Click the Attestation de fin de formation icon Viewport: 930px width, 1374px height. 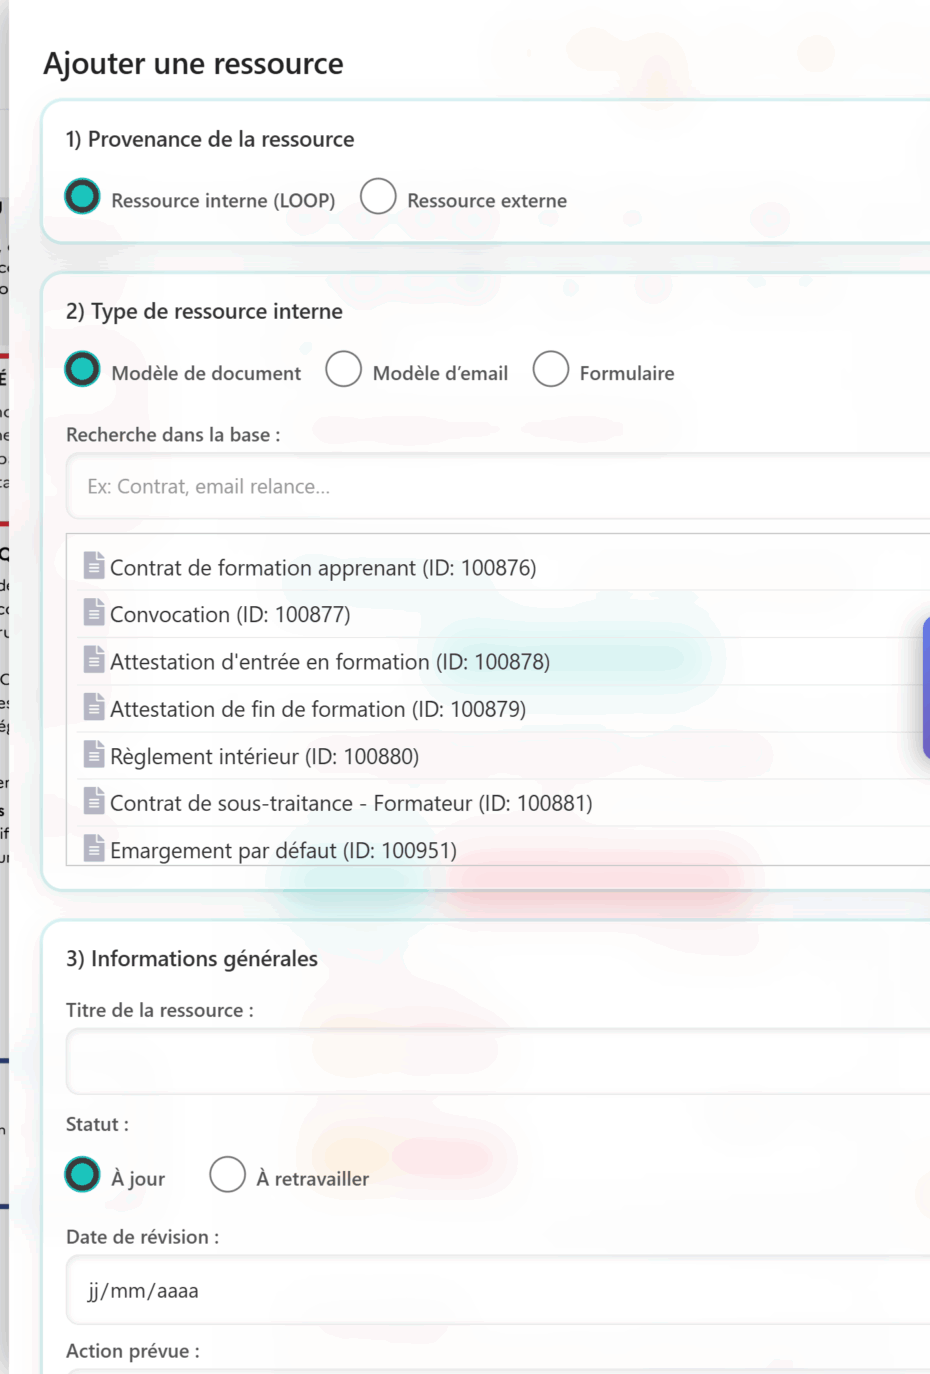tap(94, 707)
